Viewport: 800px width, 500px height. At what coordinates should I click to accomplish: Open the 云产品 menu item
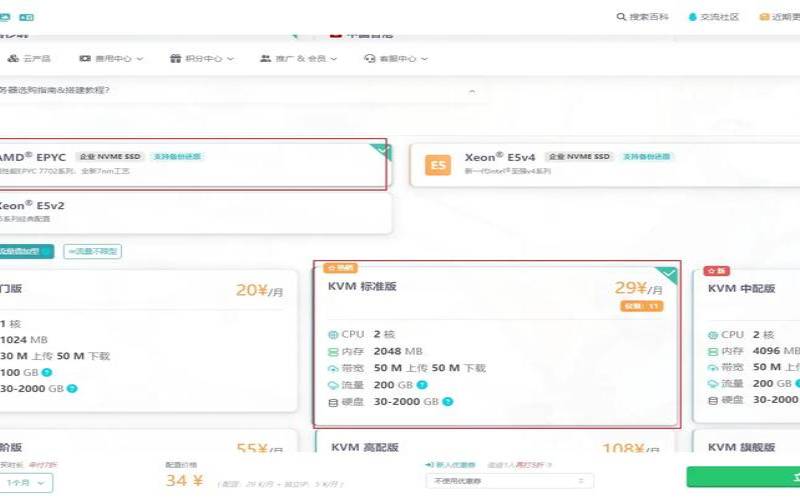click(29, 59)
